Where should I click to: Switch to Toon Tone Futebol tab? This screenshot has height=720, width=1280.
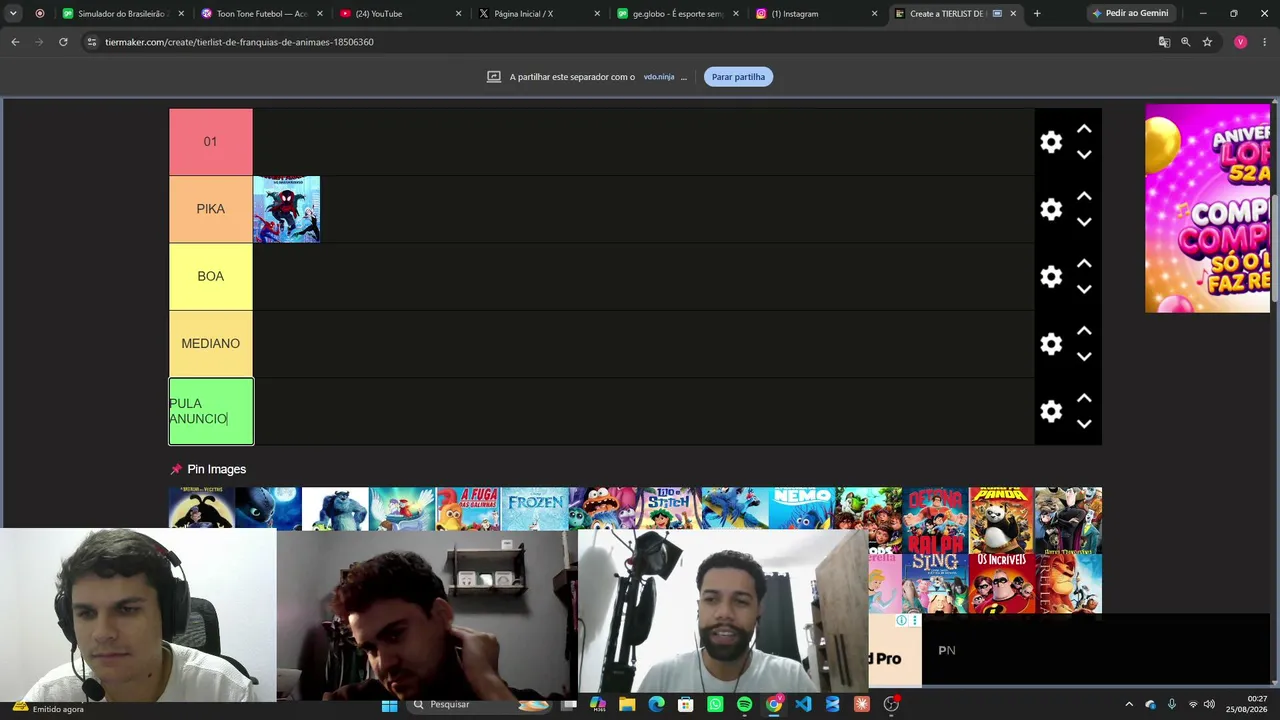(x=262, y=14)
